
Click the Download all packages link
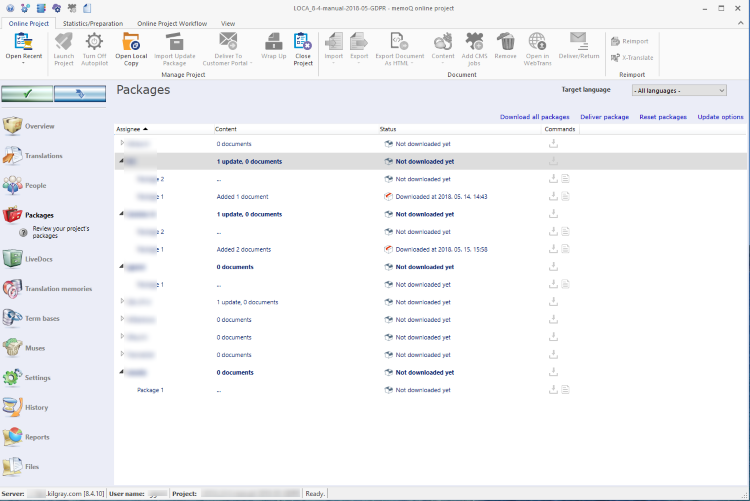534,117
